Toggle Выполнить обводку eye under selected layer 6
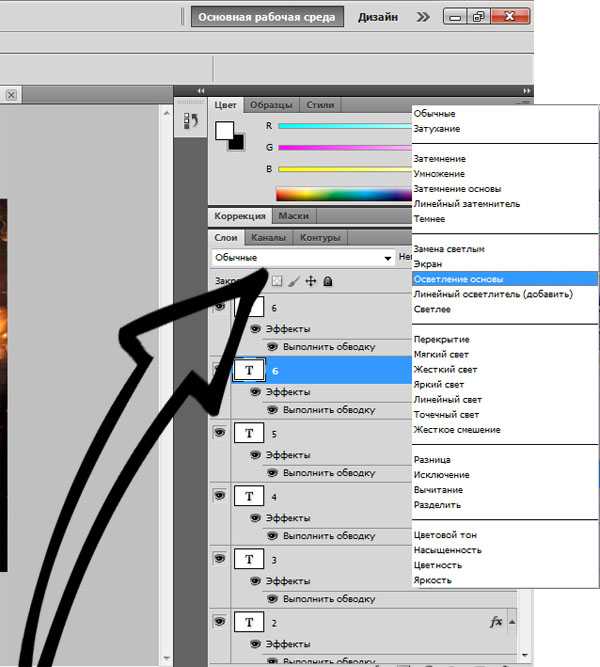The height and width of the screenshot is (667, 600). (272, 410)
